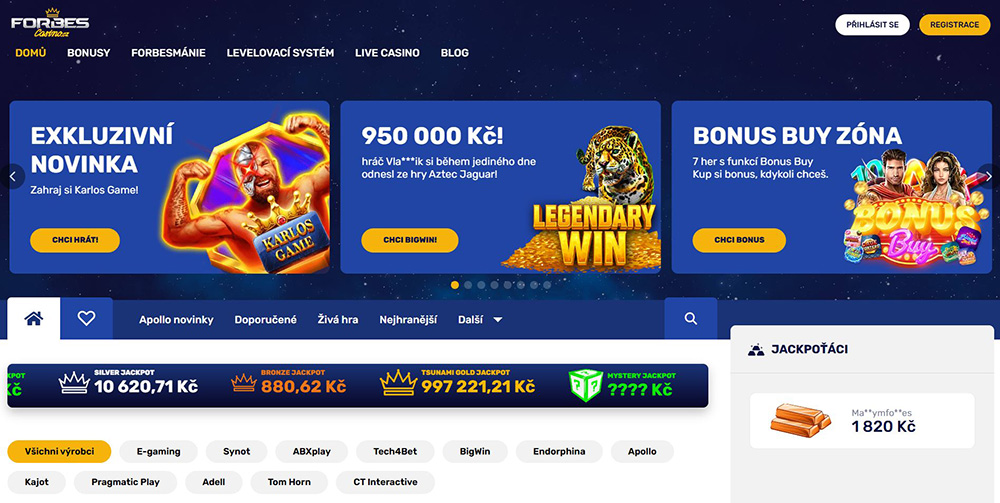Select the Všichni výrobci filter

pos(59,451)
